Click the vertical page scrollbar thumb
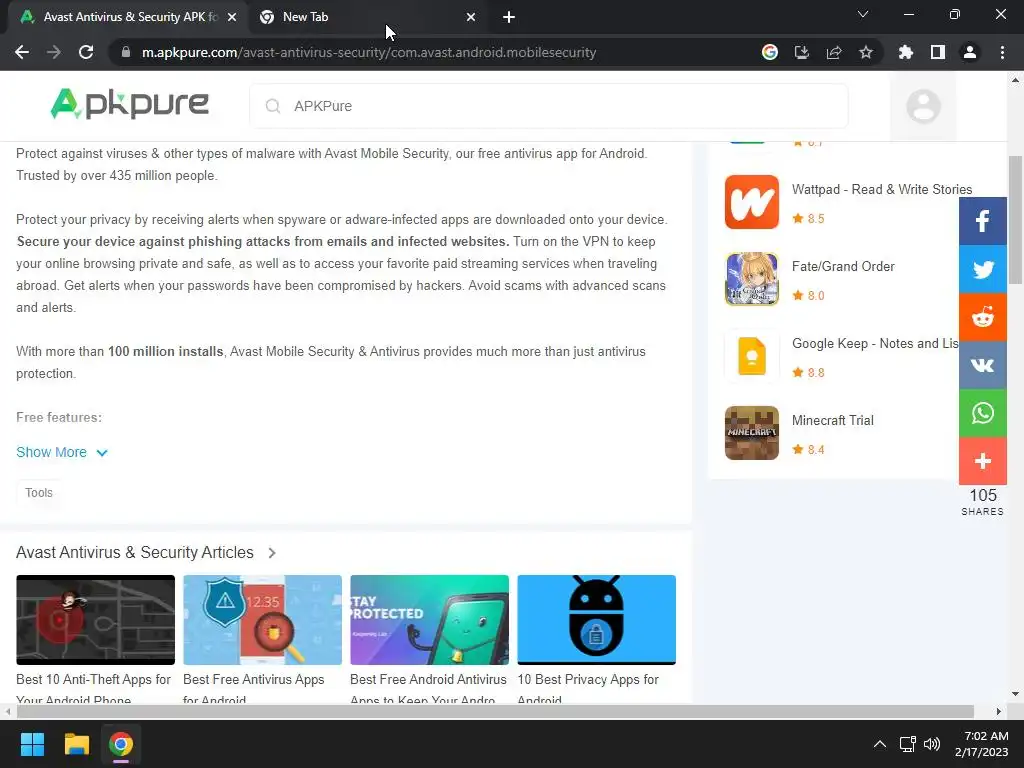The height and width of the screenshot is (768, 1024). tap(1015, 219)
